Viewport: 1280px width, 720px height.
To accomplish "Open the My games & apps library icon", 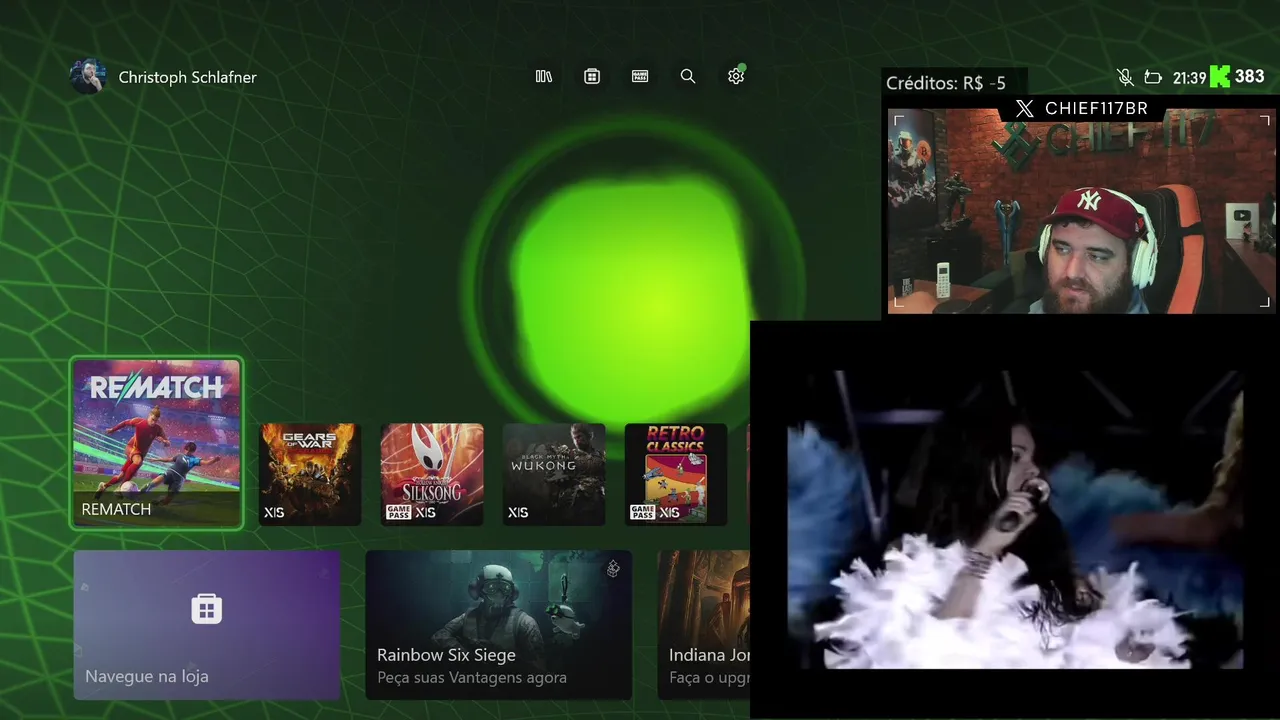I will [544, 76].
